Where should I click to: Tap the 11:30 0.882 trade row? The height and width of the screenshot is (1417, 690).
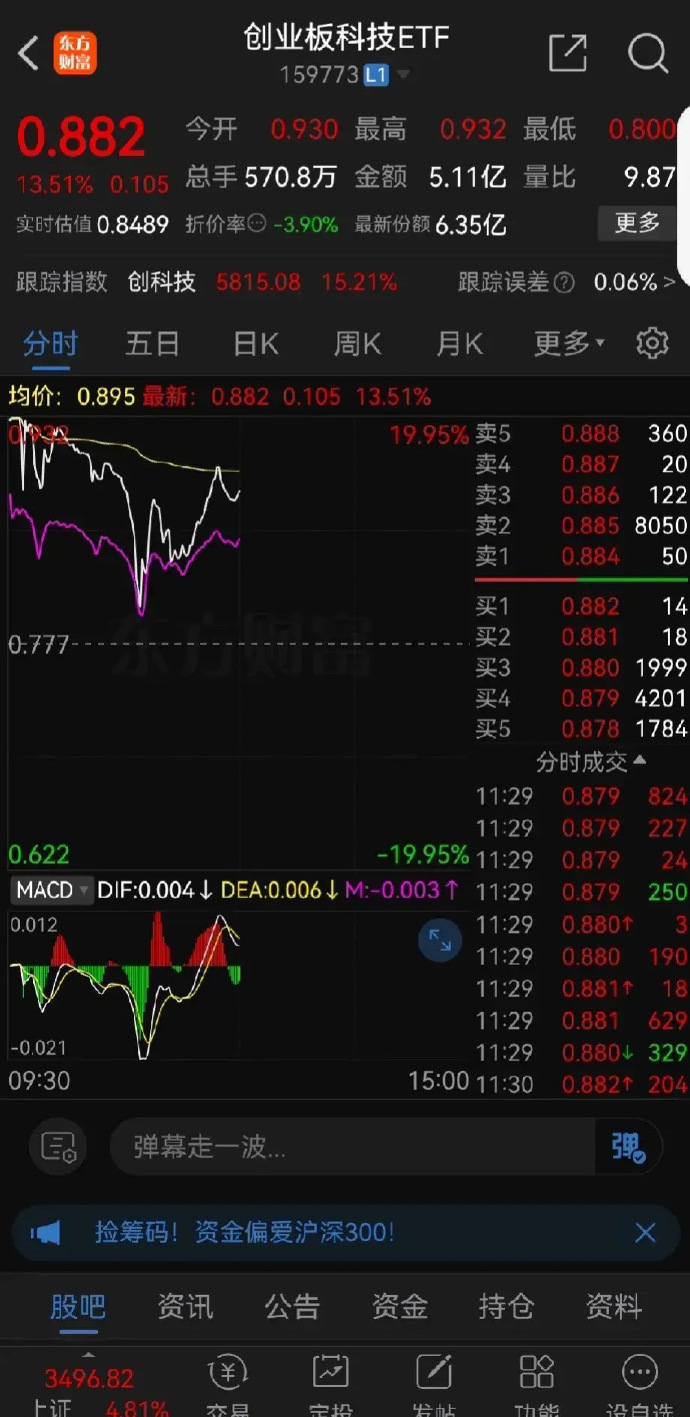[x=581, y=1084]
